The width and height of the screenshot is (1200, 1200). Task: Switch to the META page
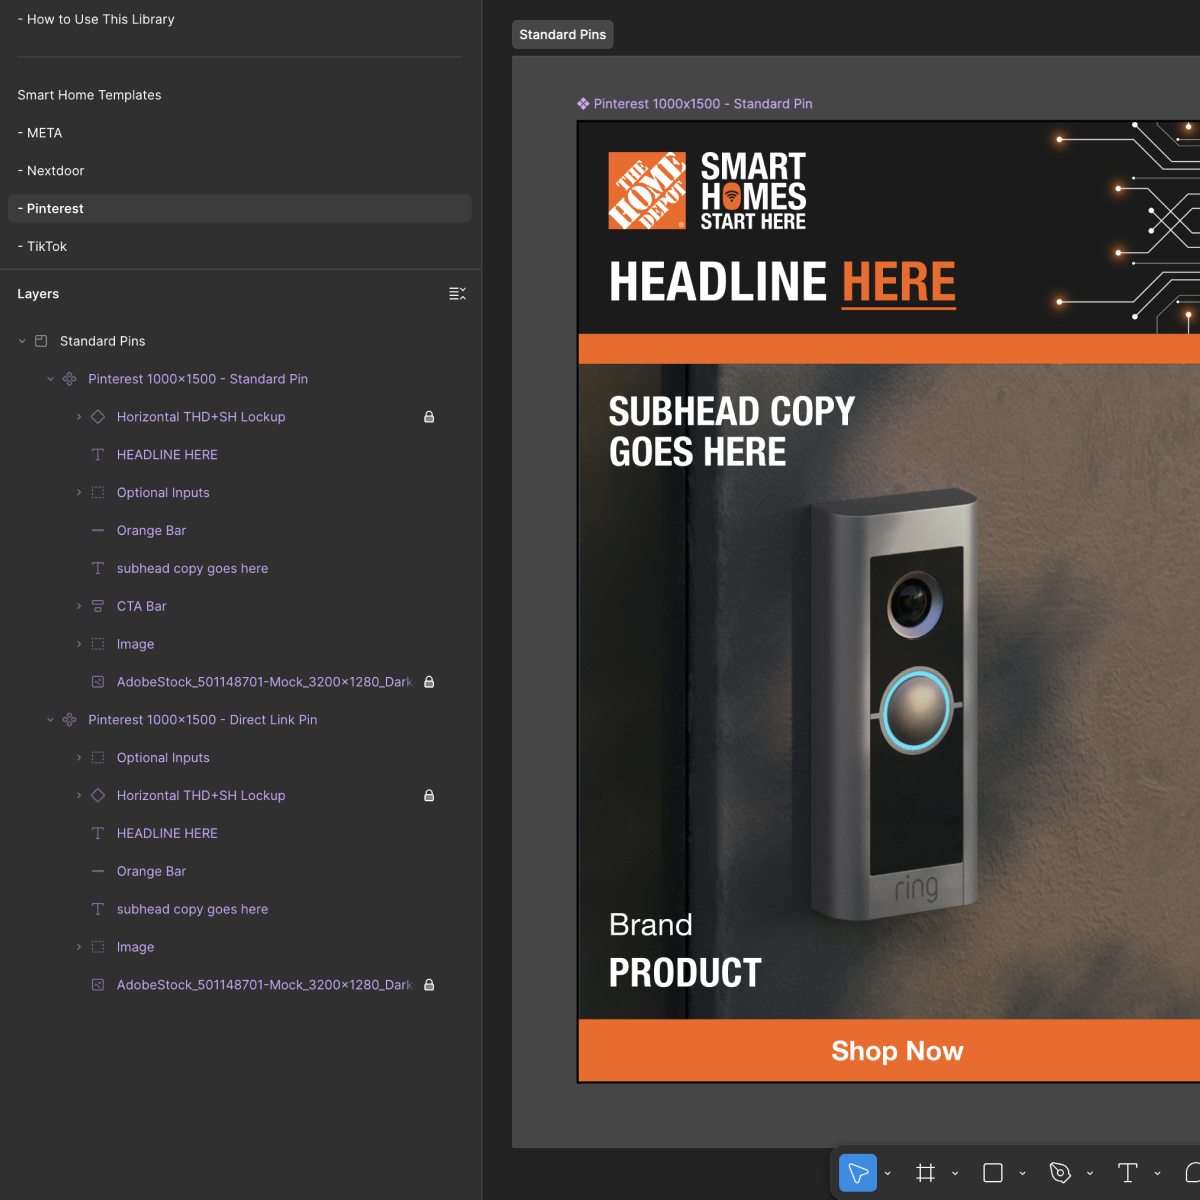(x=240, y=133)
